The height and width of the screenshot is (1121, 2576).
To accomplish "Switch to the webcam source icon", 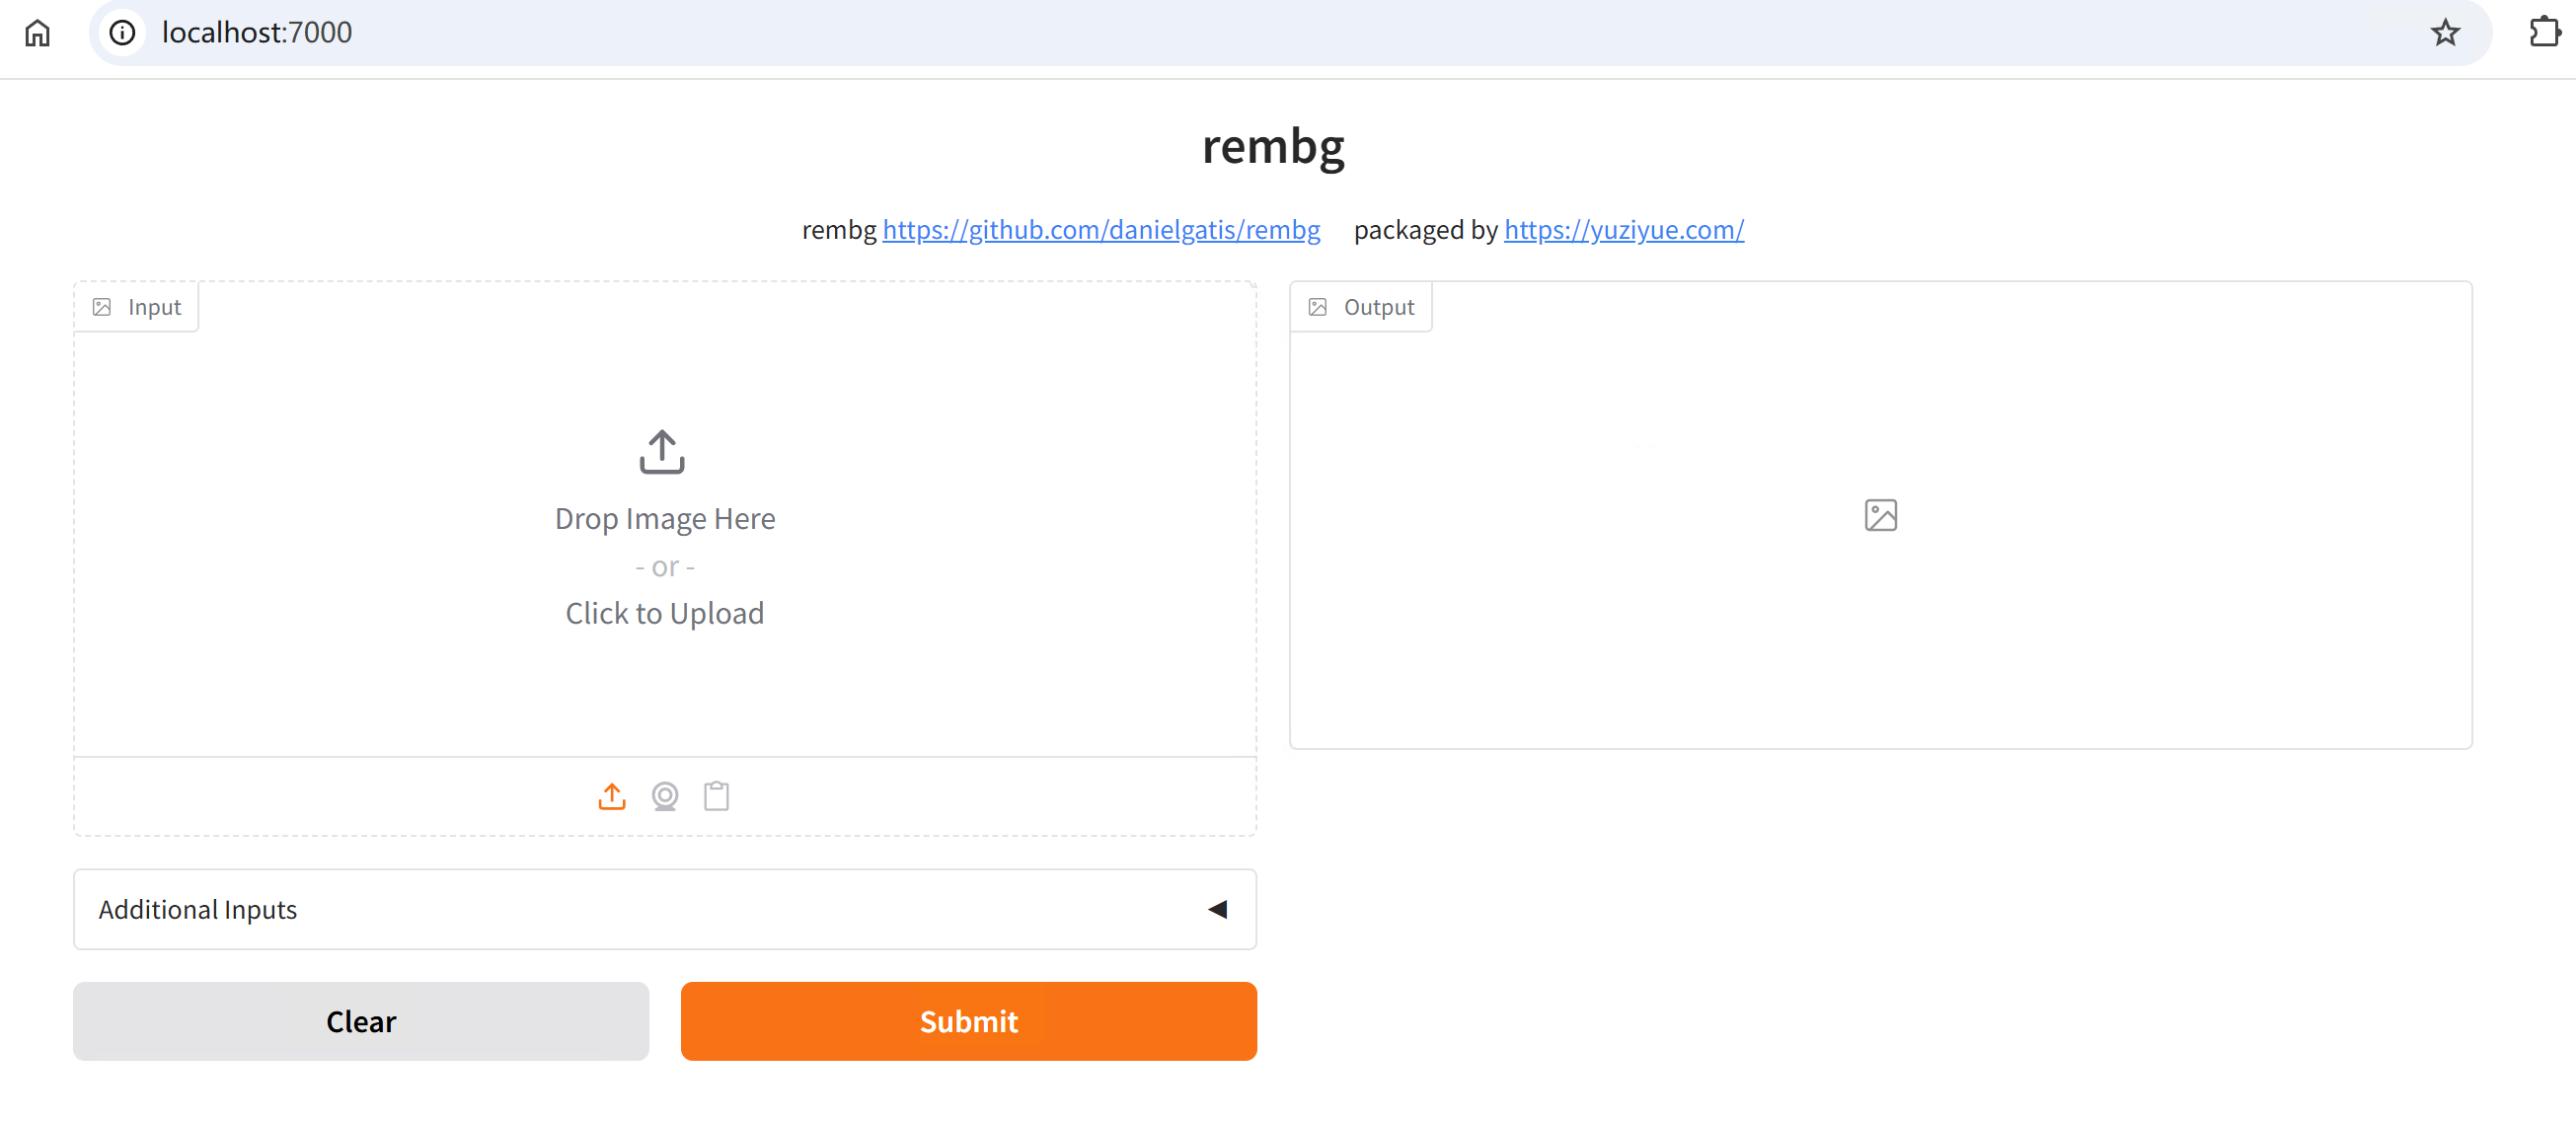I will pyautogui.click(x=664, y=796).
